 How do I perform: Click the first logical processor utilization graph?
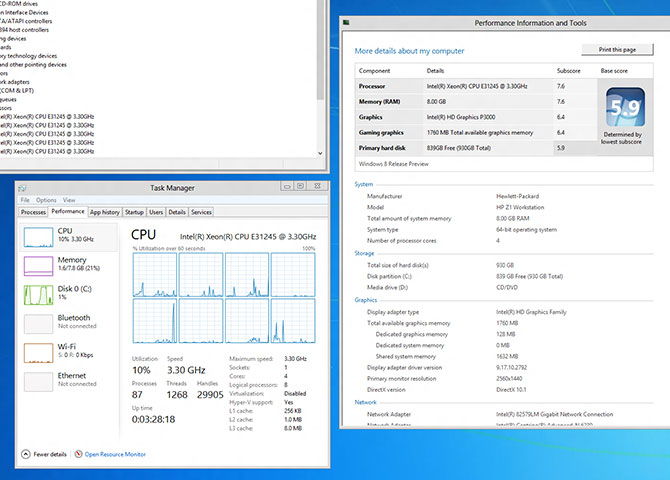tap(155, 274)
